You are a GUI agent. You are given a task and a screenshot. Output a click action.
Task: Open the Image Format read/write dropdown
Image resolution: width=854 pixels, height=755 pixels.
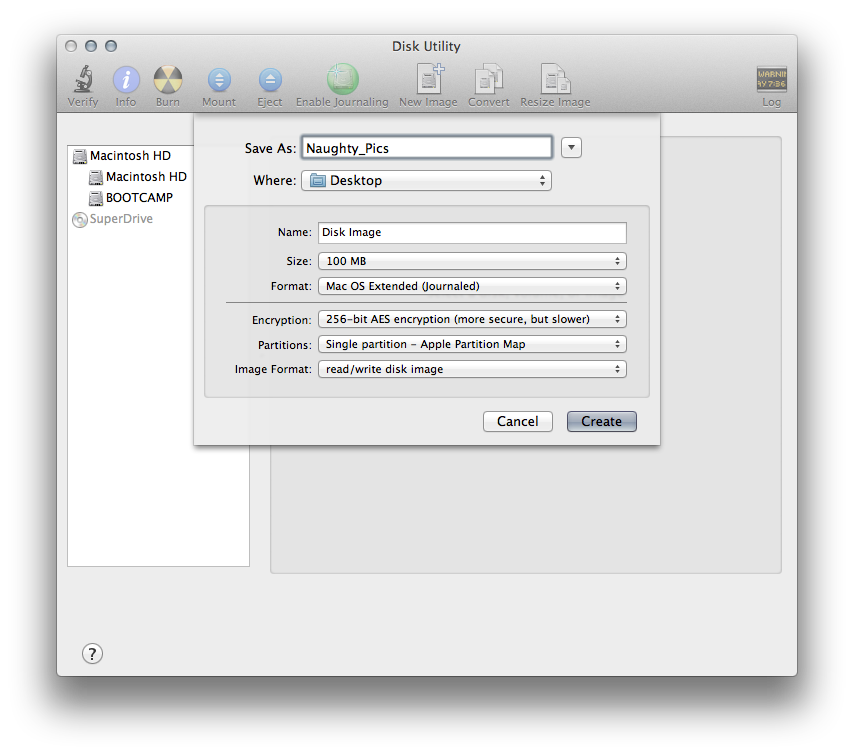pos(472,369)
